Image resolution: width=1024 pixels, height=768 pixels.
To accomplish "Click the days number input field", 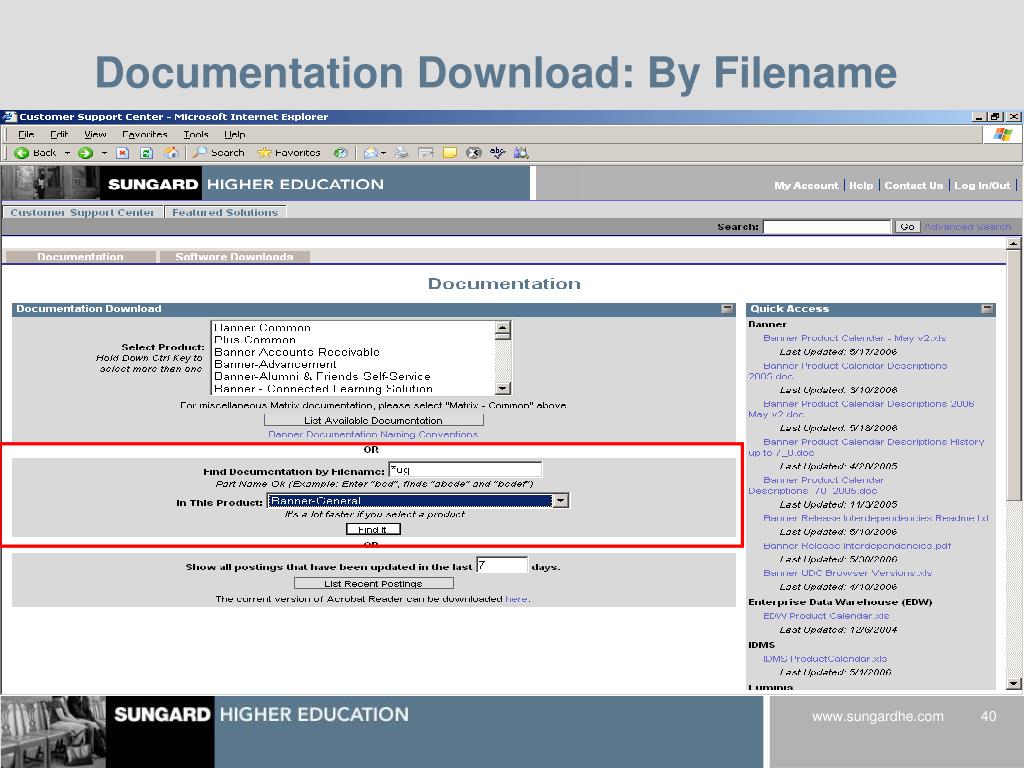I will (x=502, y=566).
